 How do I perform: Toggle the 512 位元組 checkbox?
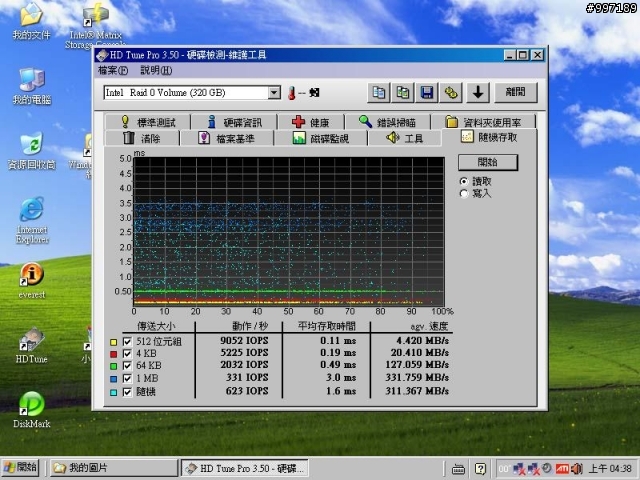pyautogui.click(x=127, y=342)
